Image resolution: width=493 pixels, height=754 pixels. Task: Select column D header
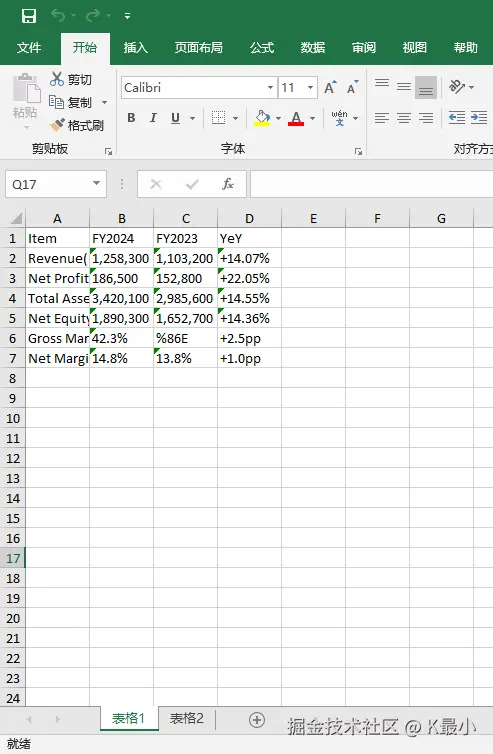click(x=249, y=219)
